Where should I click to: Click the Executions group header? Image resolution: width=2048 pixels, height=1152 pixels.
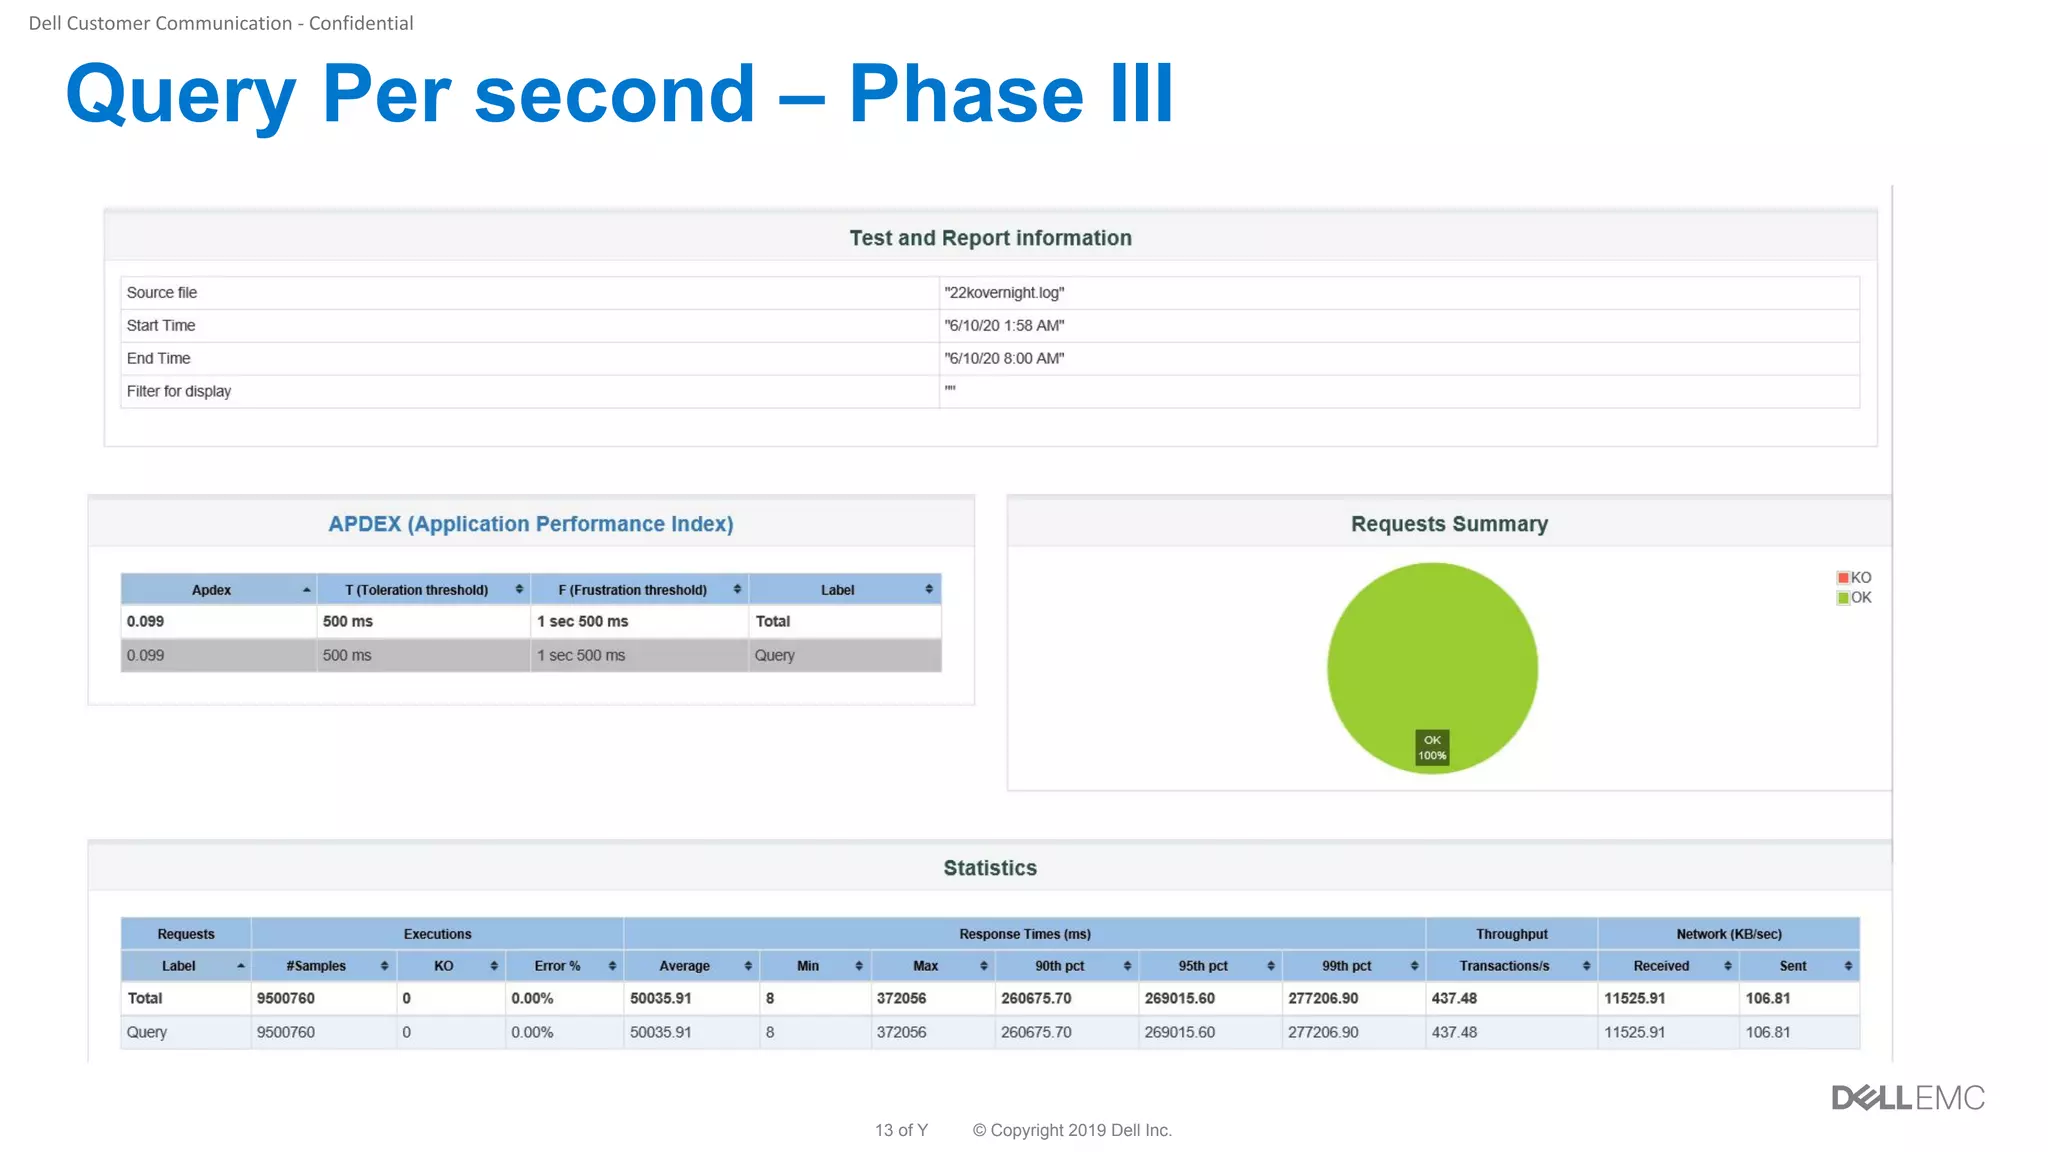(x=437, y=934)
